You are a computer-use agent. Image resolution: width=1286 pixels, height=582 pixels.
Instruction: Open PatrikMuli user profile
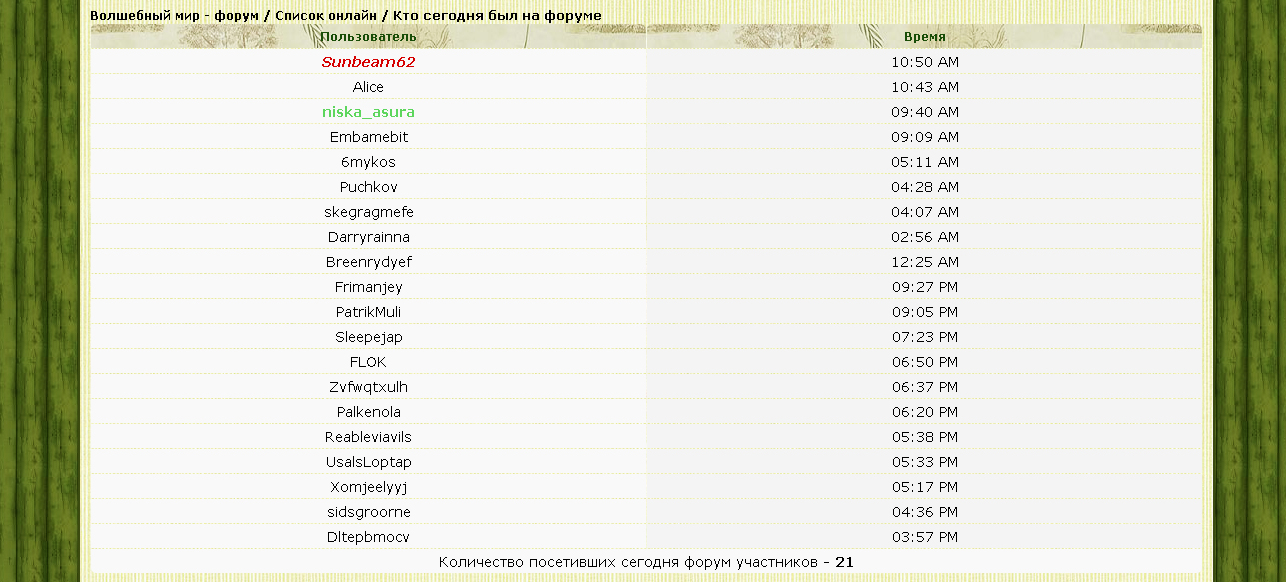(x=368, y=312)
